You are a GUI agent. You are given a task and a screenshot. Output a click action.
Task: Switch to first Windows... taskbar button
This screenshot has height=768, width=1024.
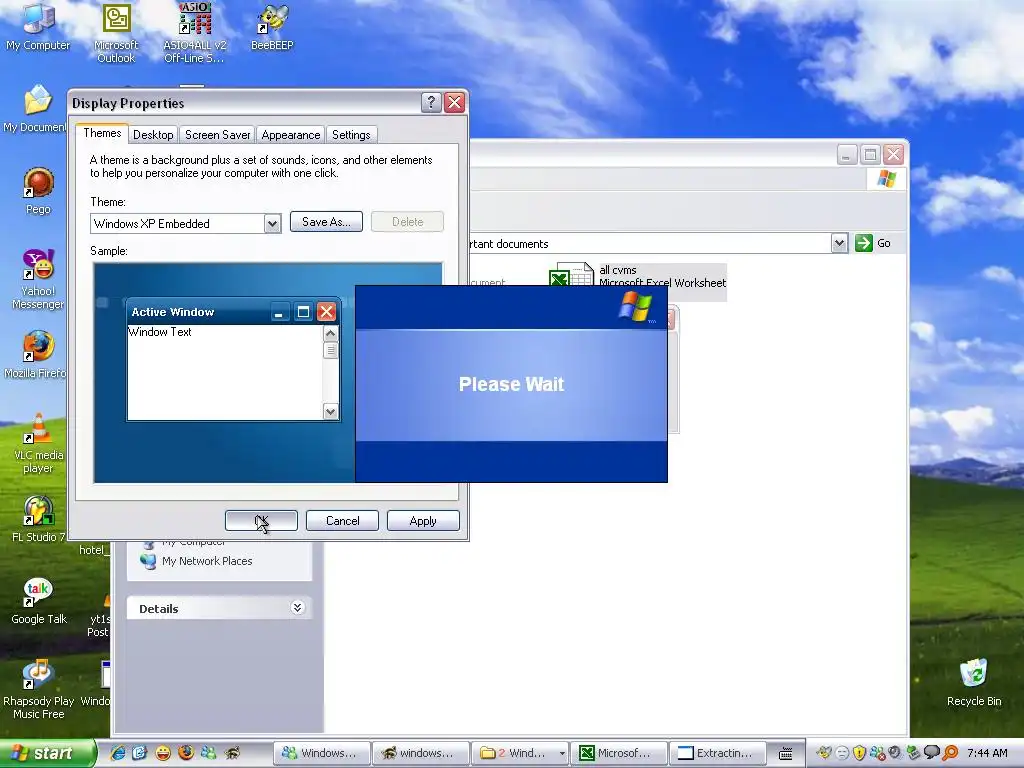[321, 753]
